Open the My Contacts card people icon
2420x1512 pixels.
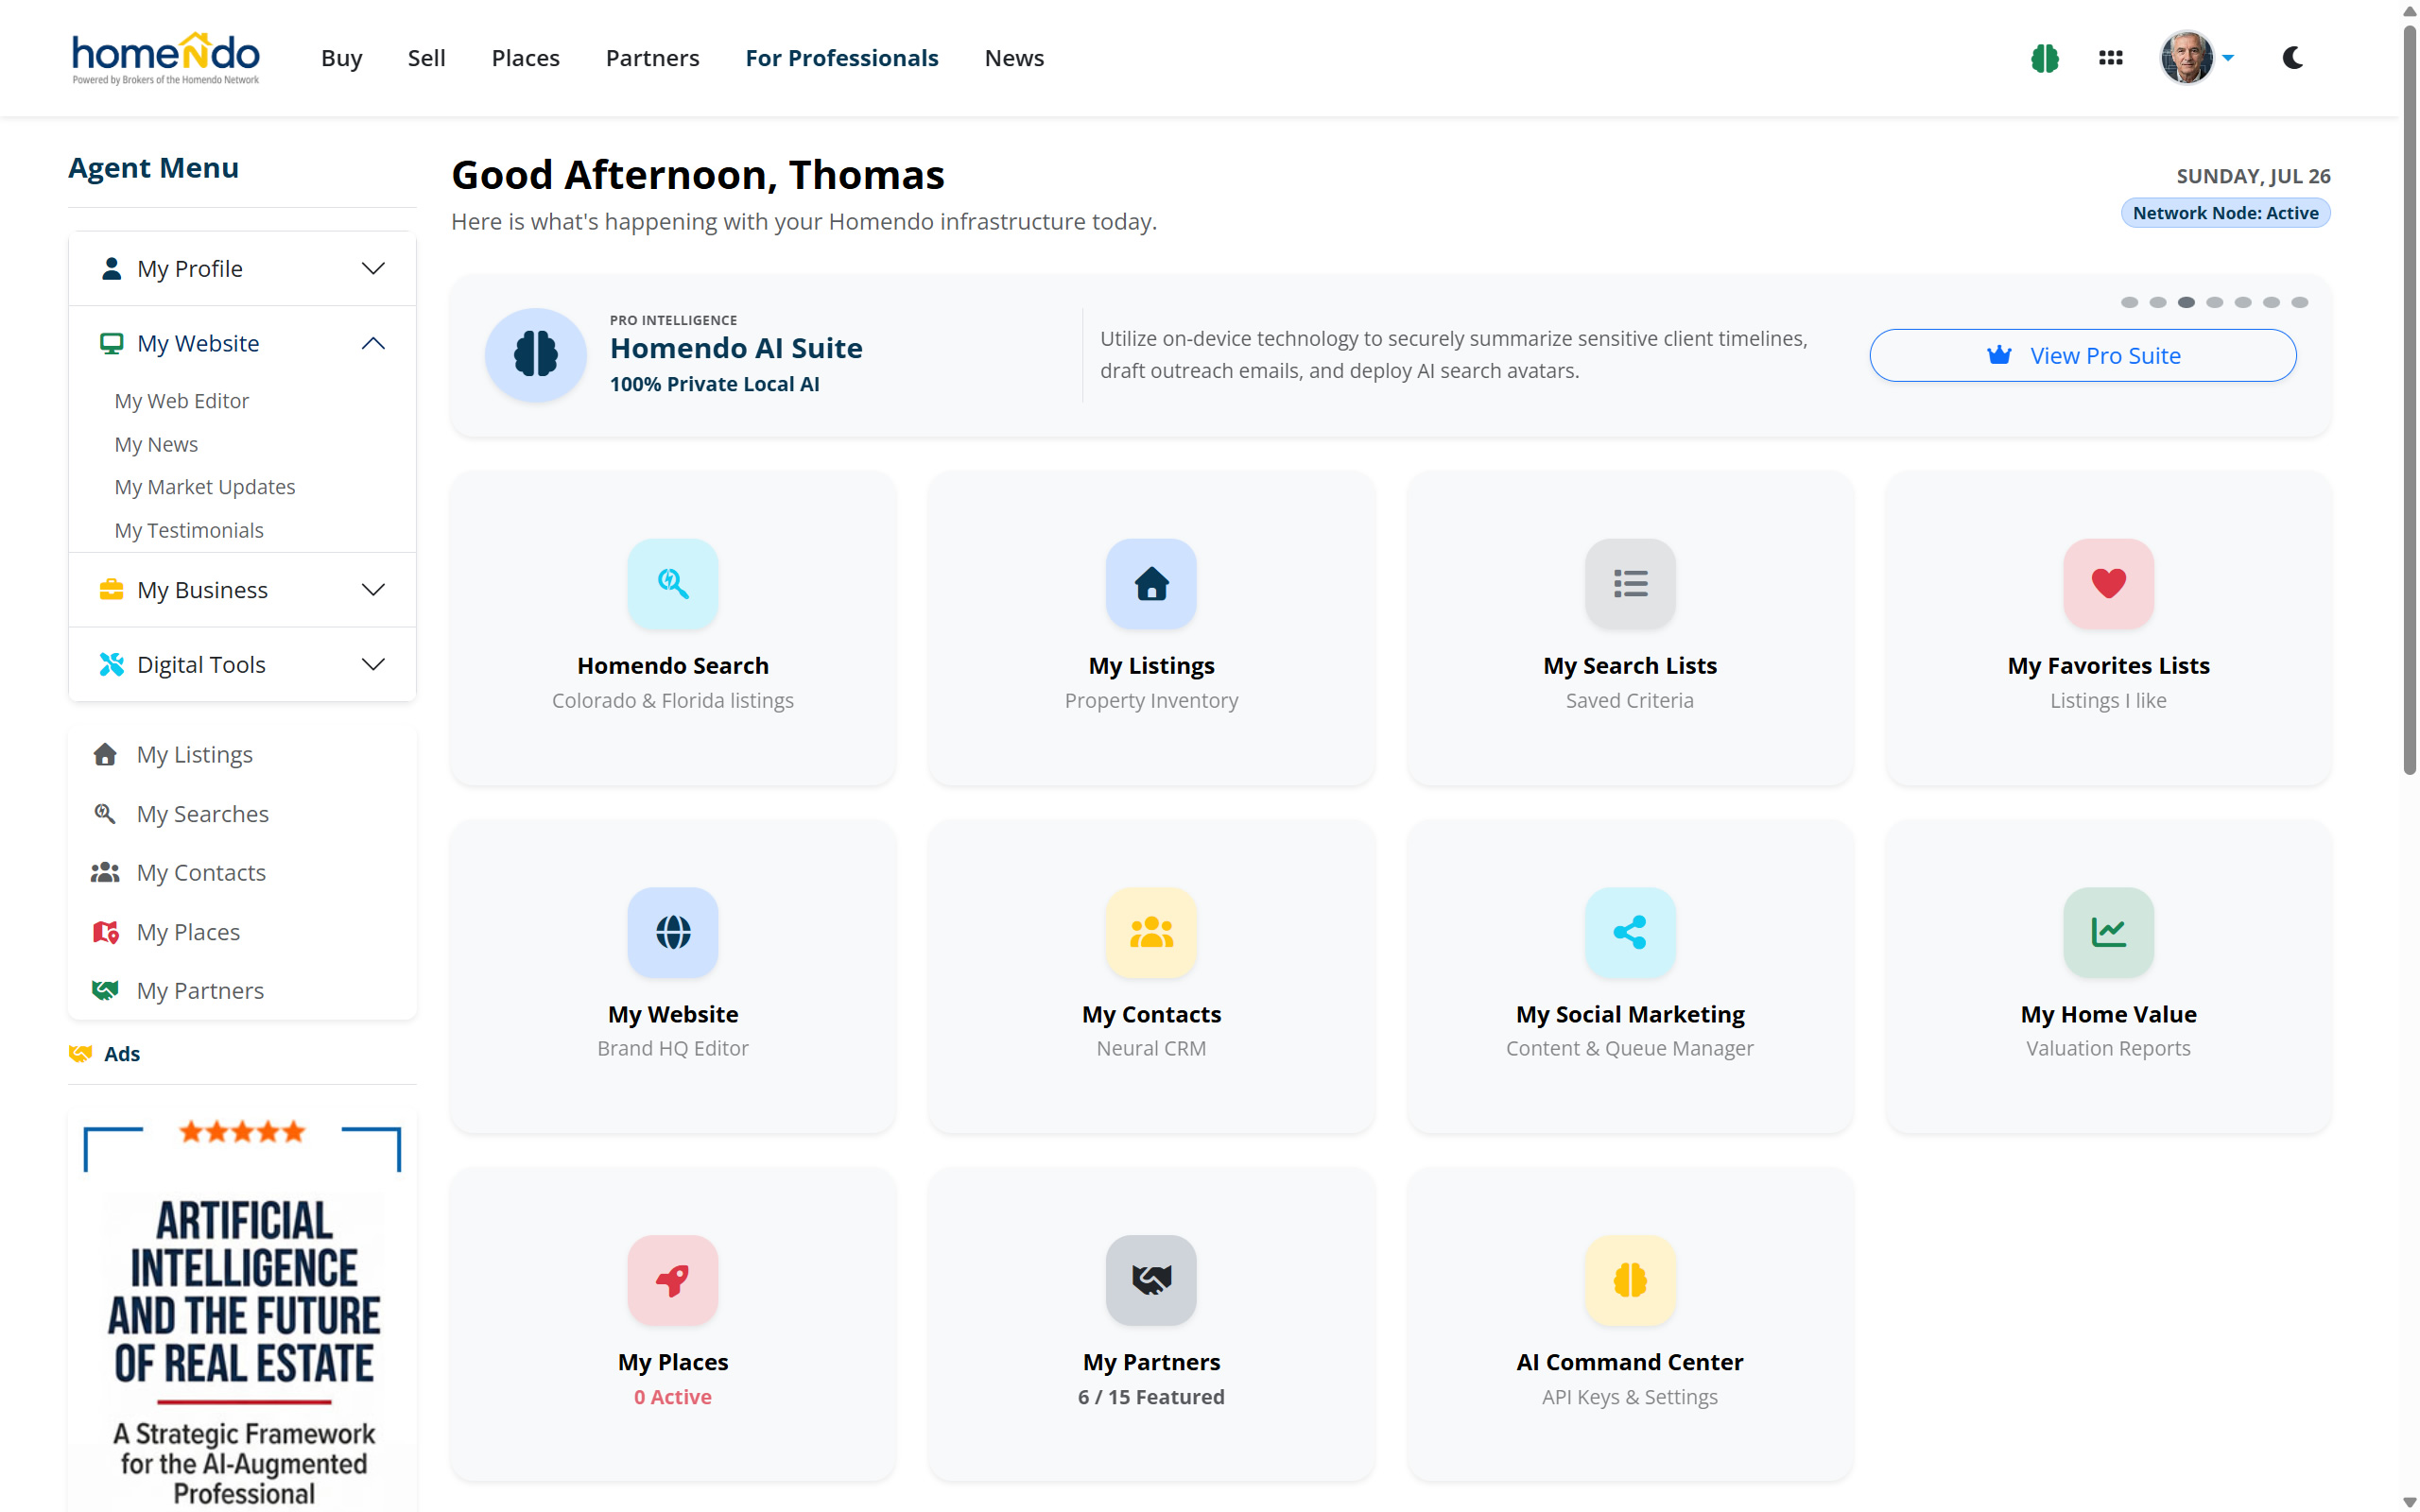click(1151, 932)
